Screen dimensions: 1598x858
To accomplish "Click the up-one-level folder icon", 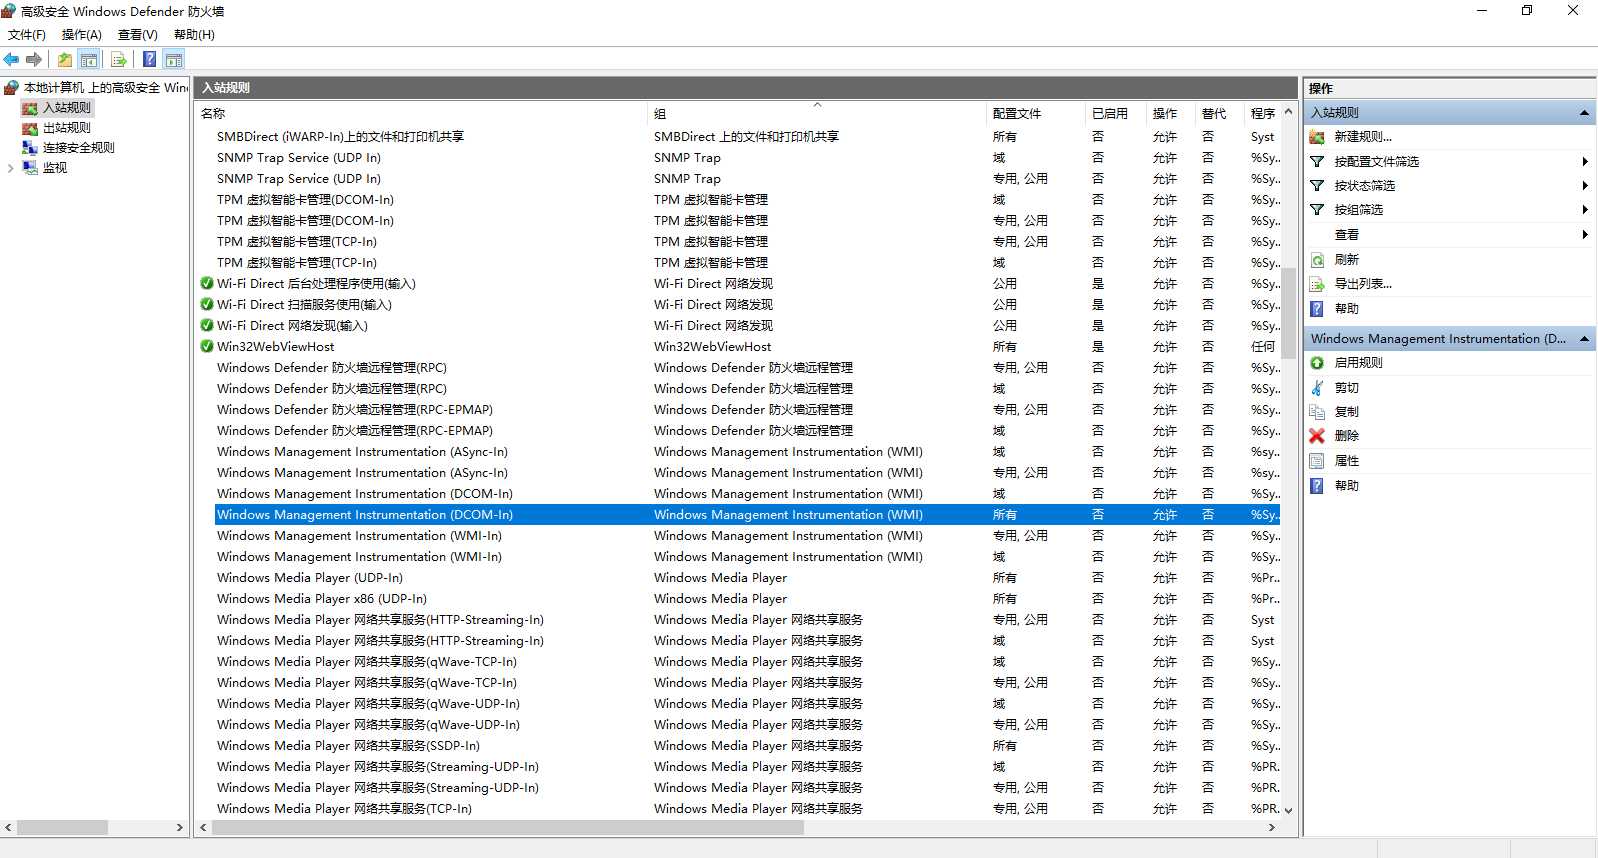I will [x=65, y=60].
